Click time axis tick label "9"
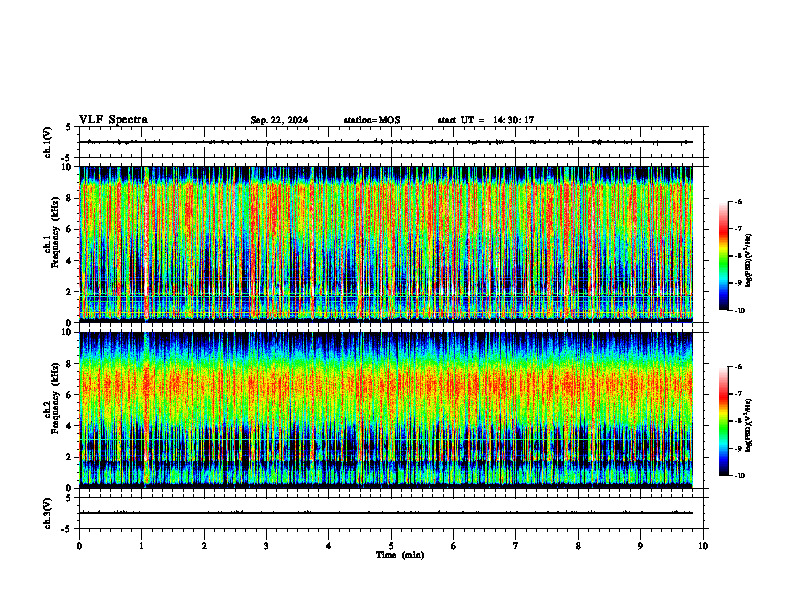The width and height of the screenshot is (792, 612). [x=640, y=546]
